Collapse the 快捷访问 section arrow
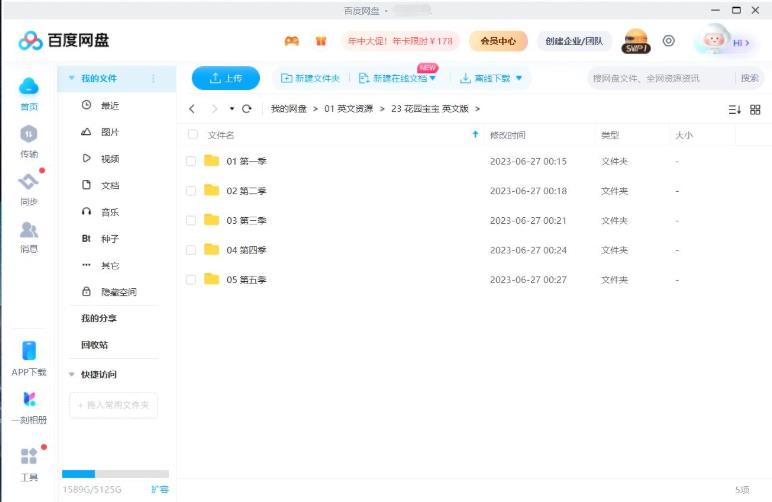 click(72, 375)
